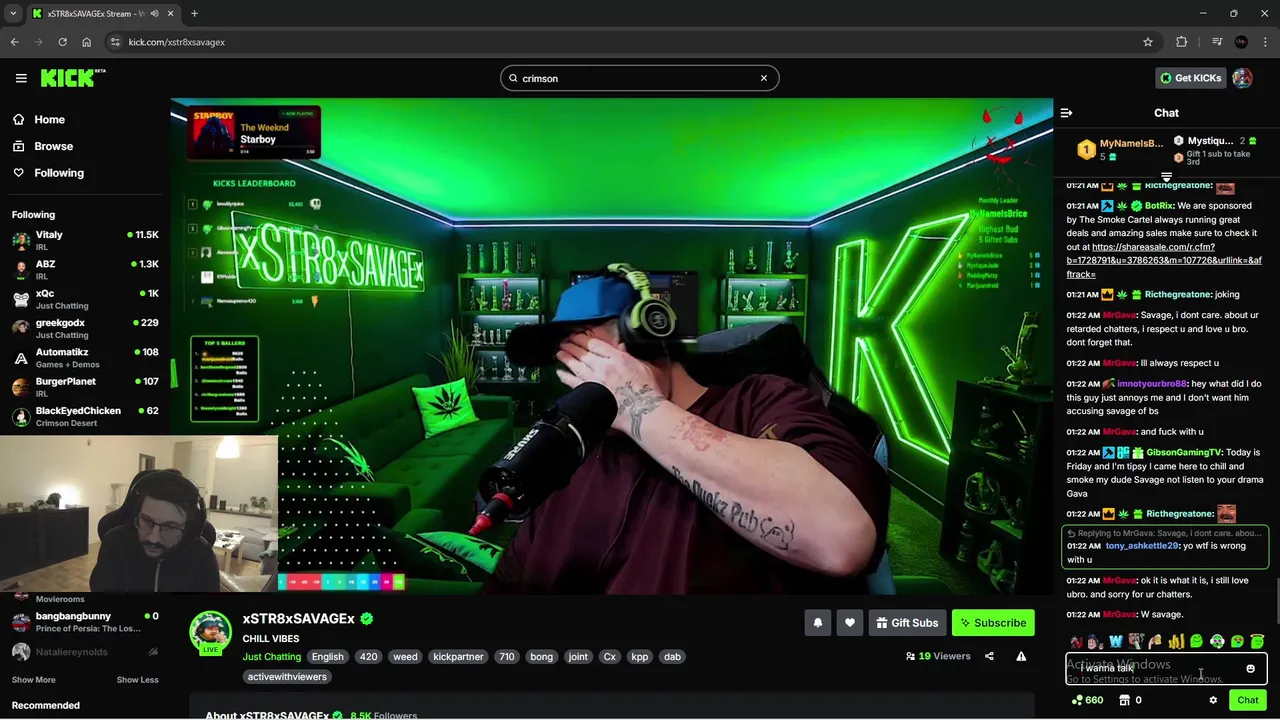Mute tab audio speaker icon

(154, 13)
